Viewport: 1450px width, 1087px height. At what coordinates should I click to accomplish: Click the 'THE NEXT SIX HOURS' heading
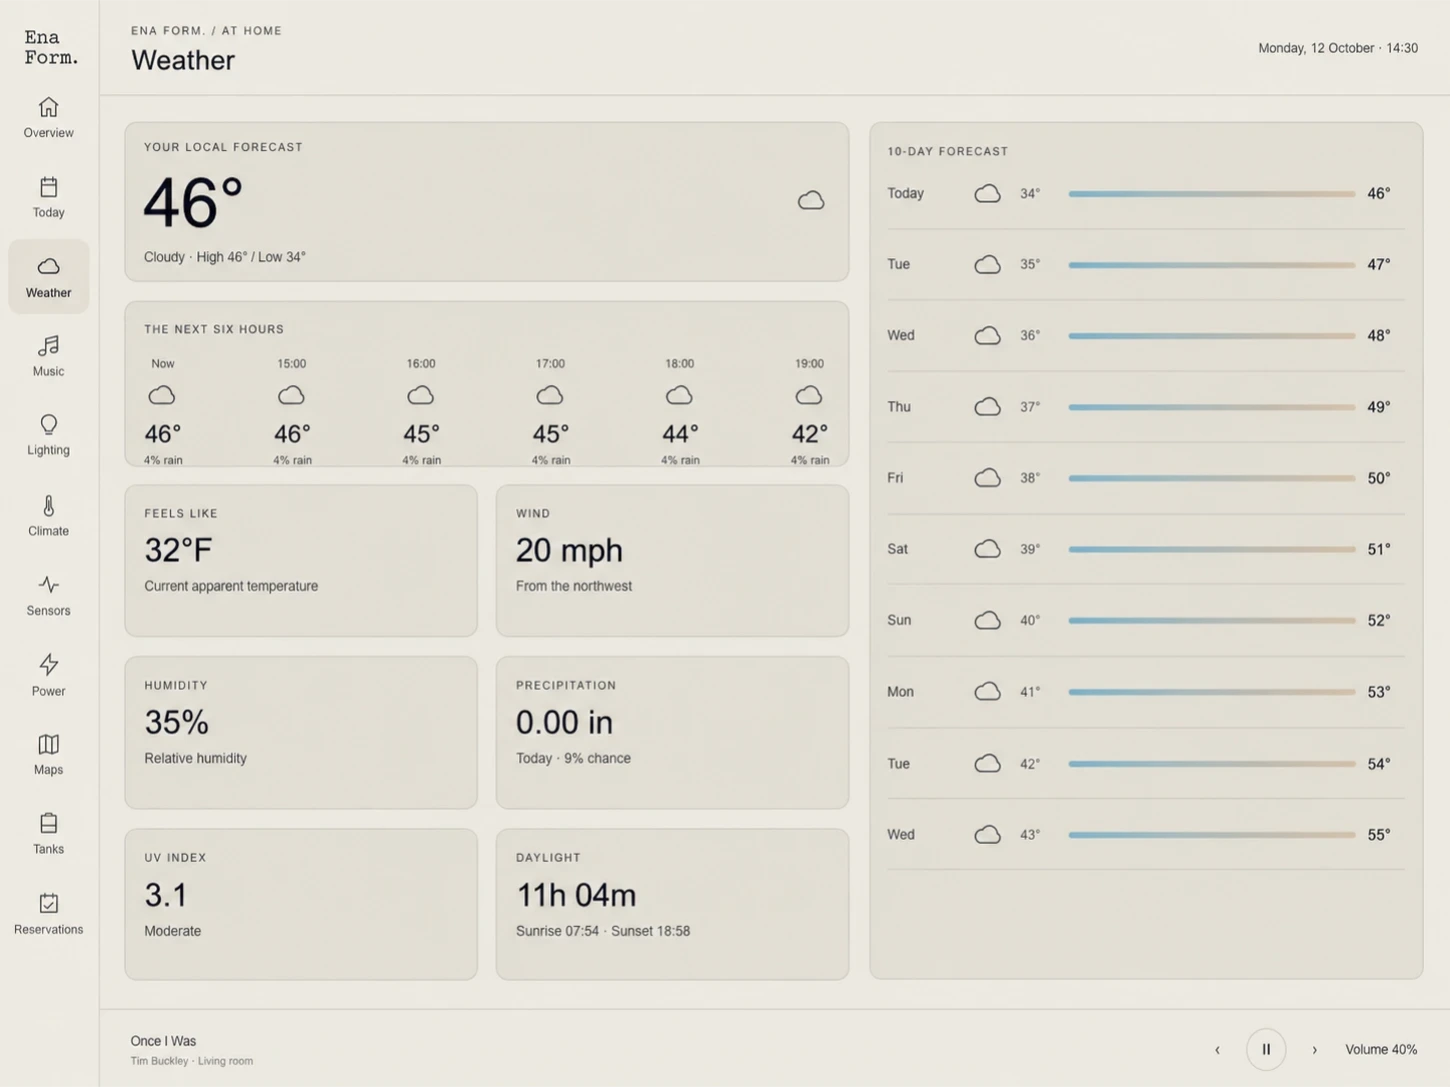pyautogui.click(x=214, y=329)
